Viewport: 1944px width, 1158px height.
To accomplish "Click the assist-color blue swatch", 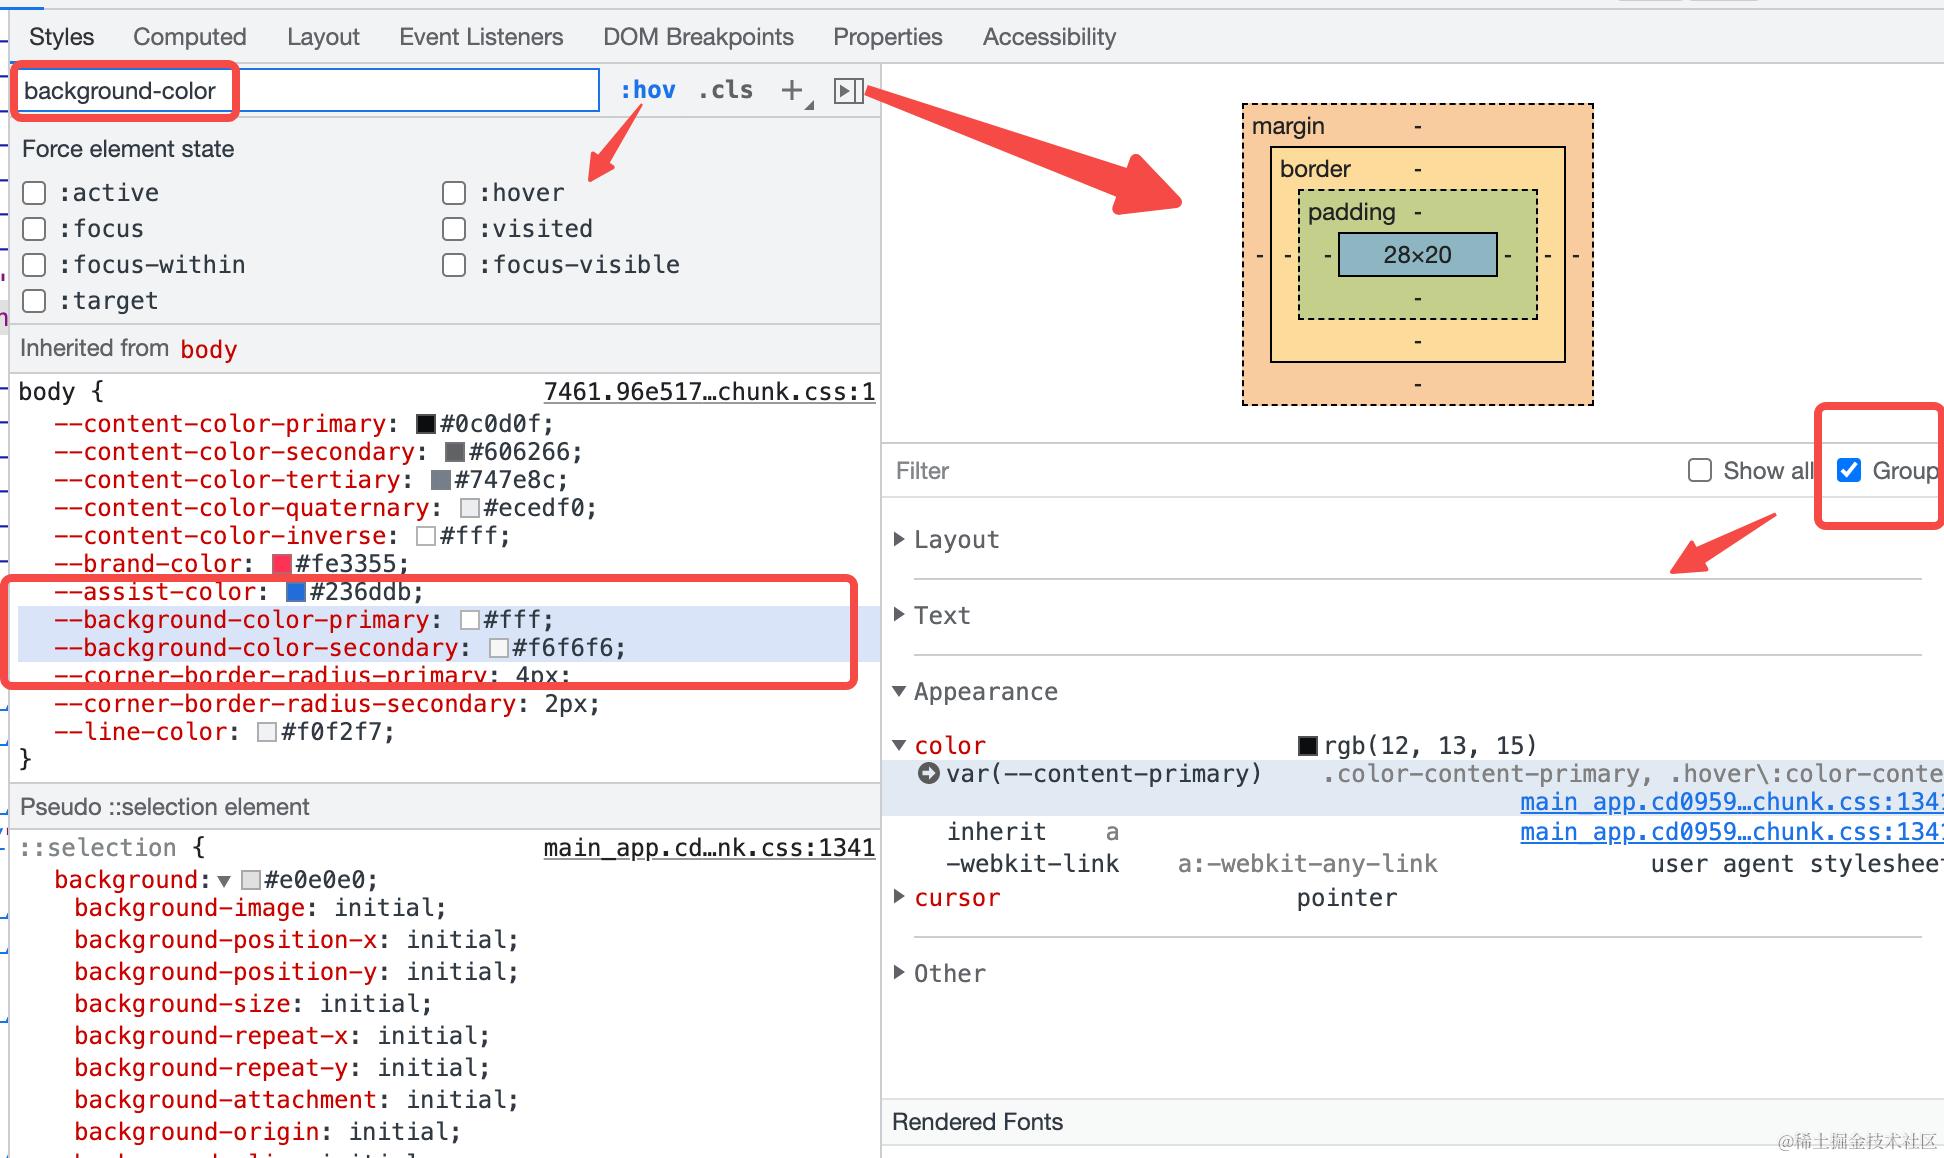I will point(296,592).
